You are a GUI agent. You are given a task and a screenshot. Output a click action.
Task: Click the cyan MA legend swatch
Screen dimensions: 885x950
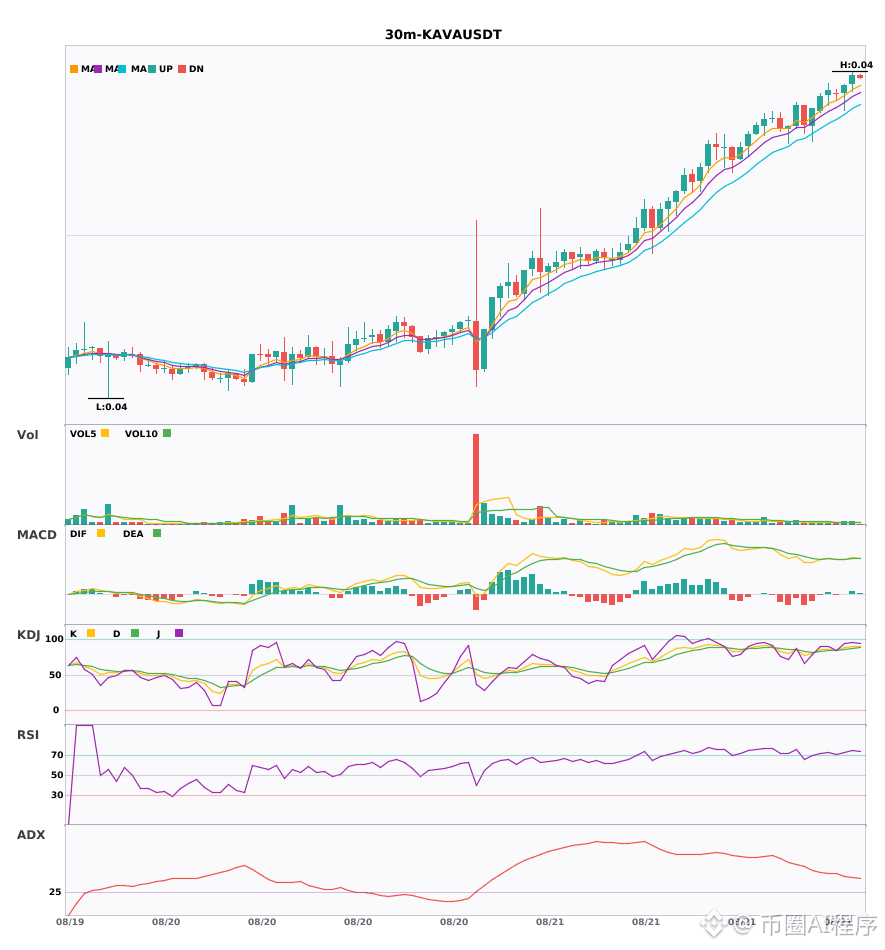point(122,69)
